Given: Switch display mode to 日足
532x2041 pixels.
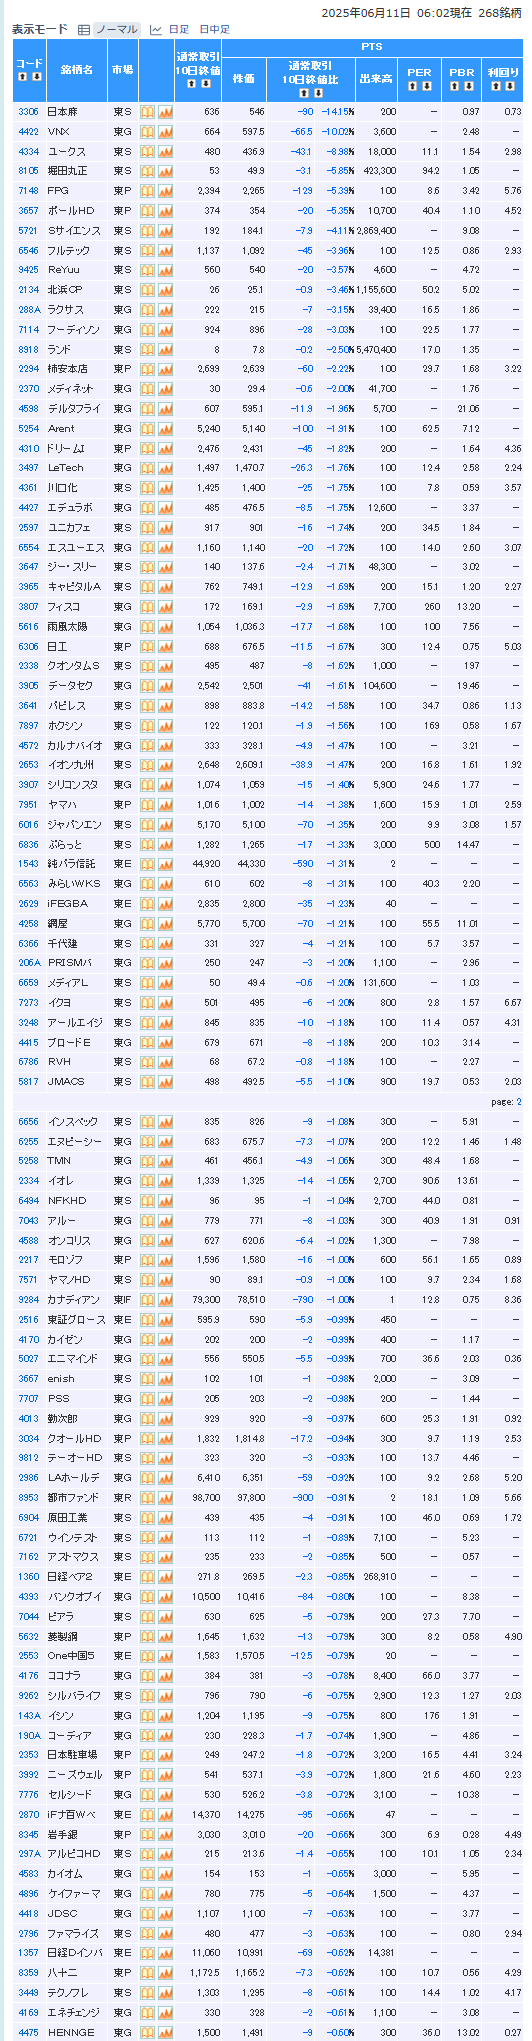Looking at the screenshot, I should (178, 30).
